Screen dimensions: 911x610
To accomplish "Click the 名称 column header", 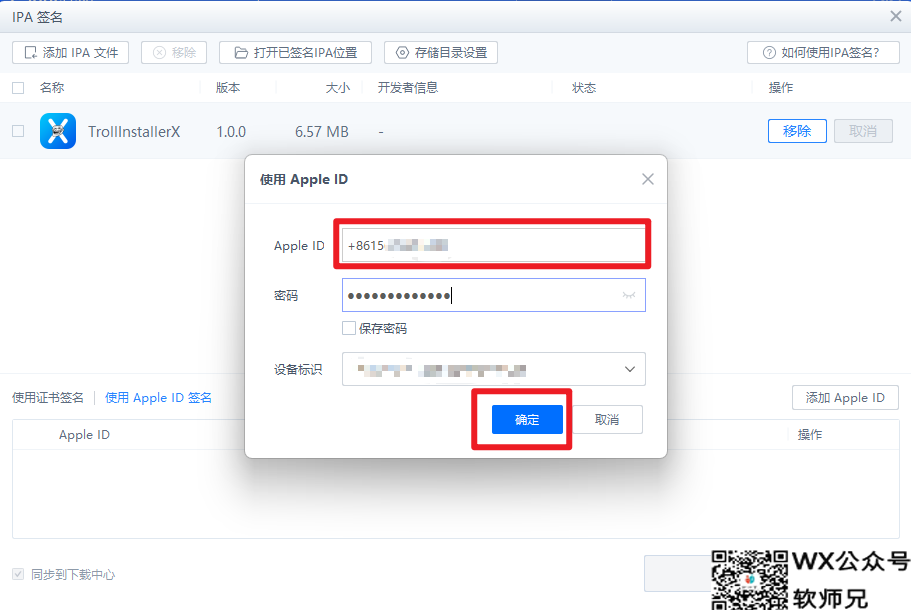I will pyautogui.click(x=52, y=88).
